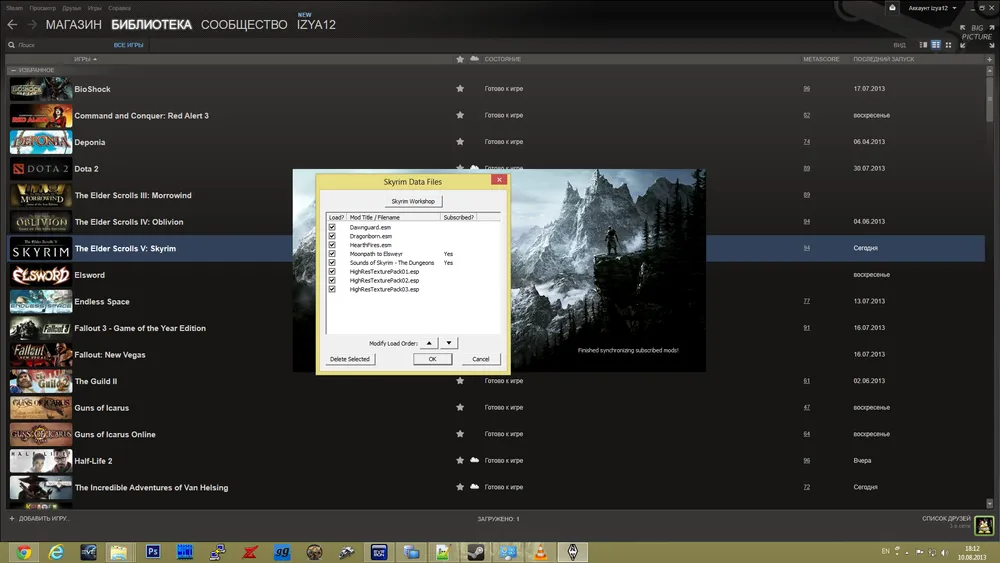Open the ВСЕ ИГРЫ filter dropdown

click(128, 45)
